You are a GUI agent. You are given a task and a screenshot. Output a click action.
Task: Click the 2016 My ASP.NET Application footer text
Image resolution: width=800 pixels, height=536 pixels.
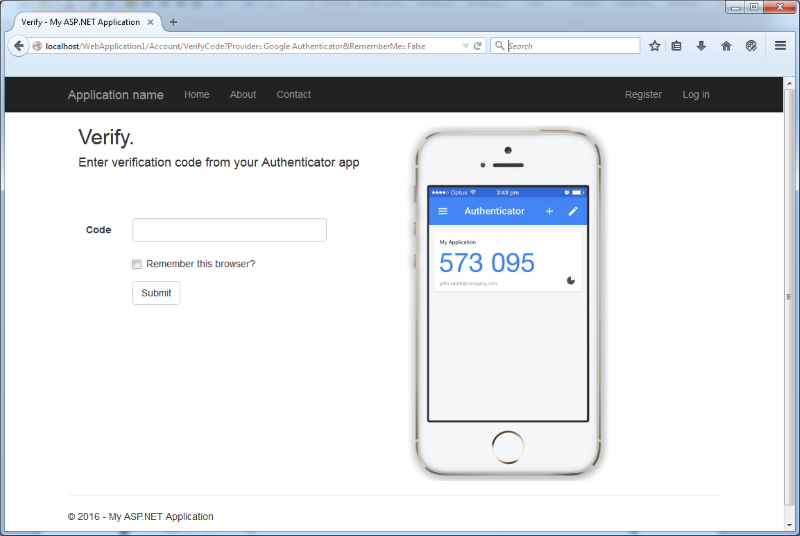(x=140, y=517)
